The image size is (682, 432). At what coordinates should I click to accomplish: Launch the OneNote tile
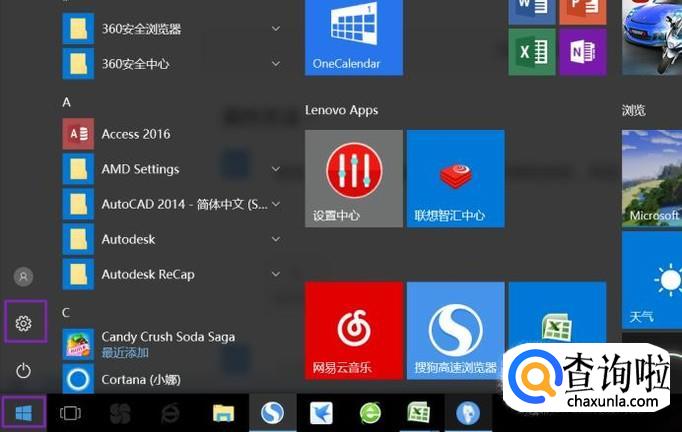pyautogui.click(x=583, y=52)
